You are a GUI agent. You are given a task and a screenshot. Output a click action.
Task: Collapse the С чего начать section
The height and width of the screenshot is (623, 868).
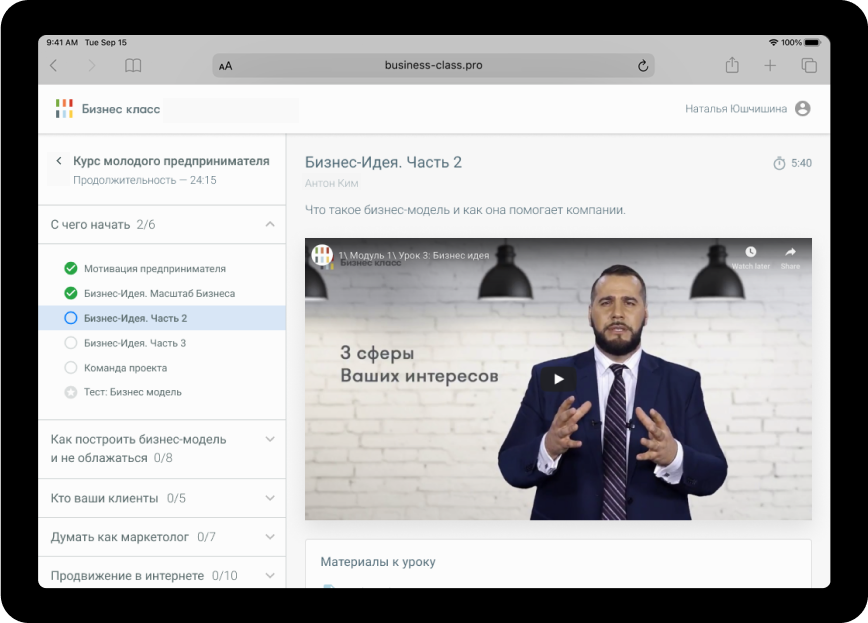pyautogui.click(x=270, y=225)
